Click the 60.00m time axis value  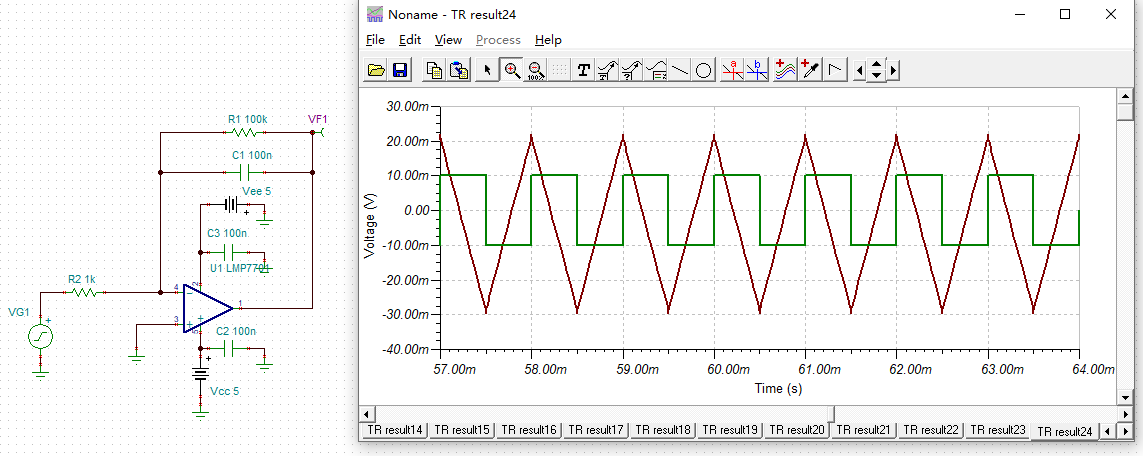pos(728,370)
